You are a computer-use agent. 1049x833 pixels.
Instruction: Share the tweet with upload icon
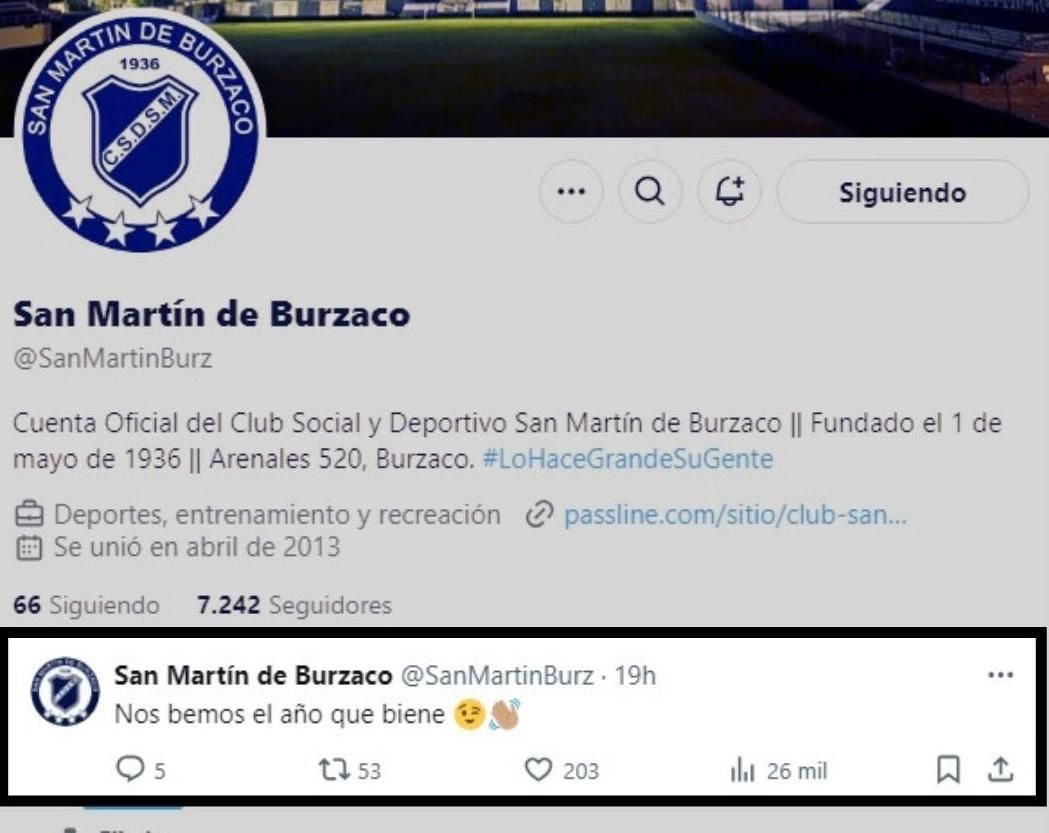[x=1000, y=769]
